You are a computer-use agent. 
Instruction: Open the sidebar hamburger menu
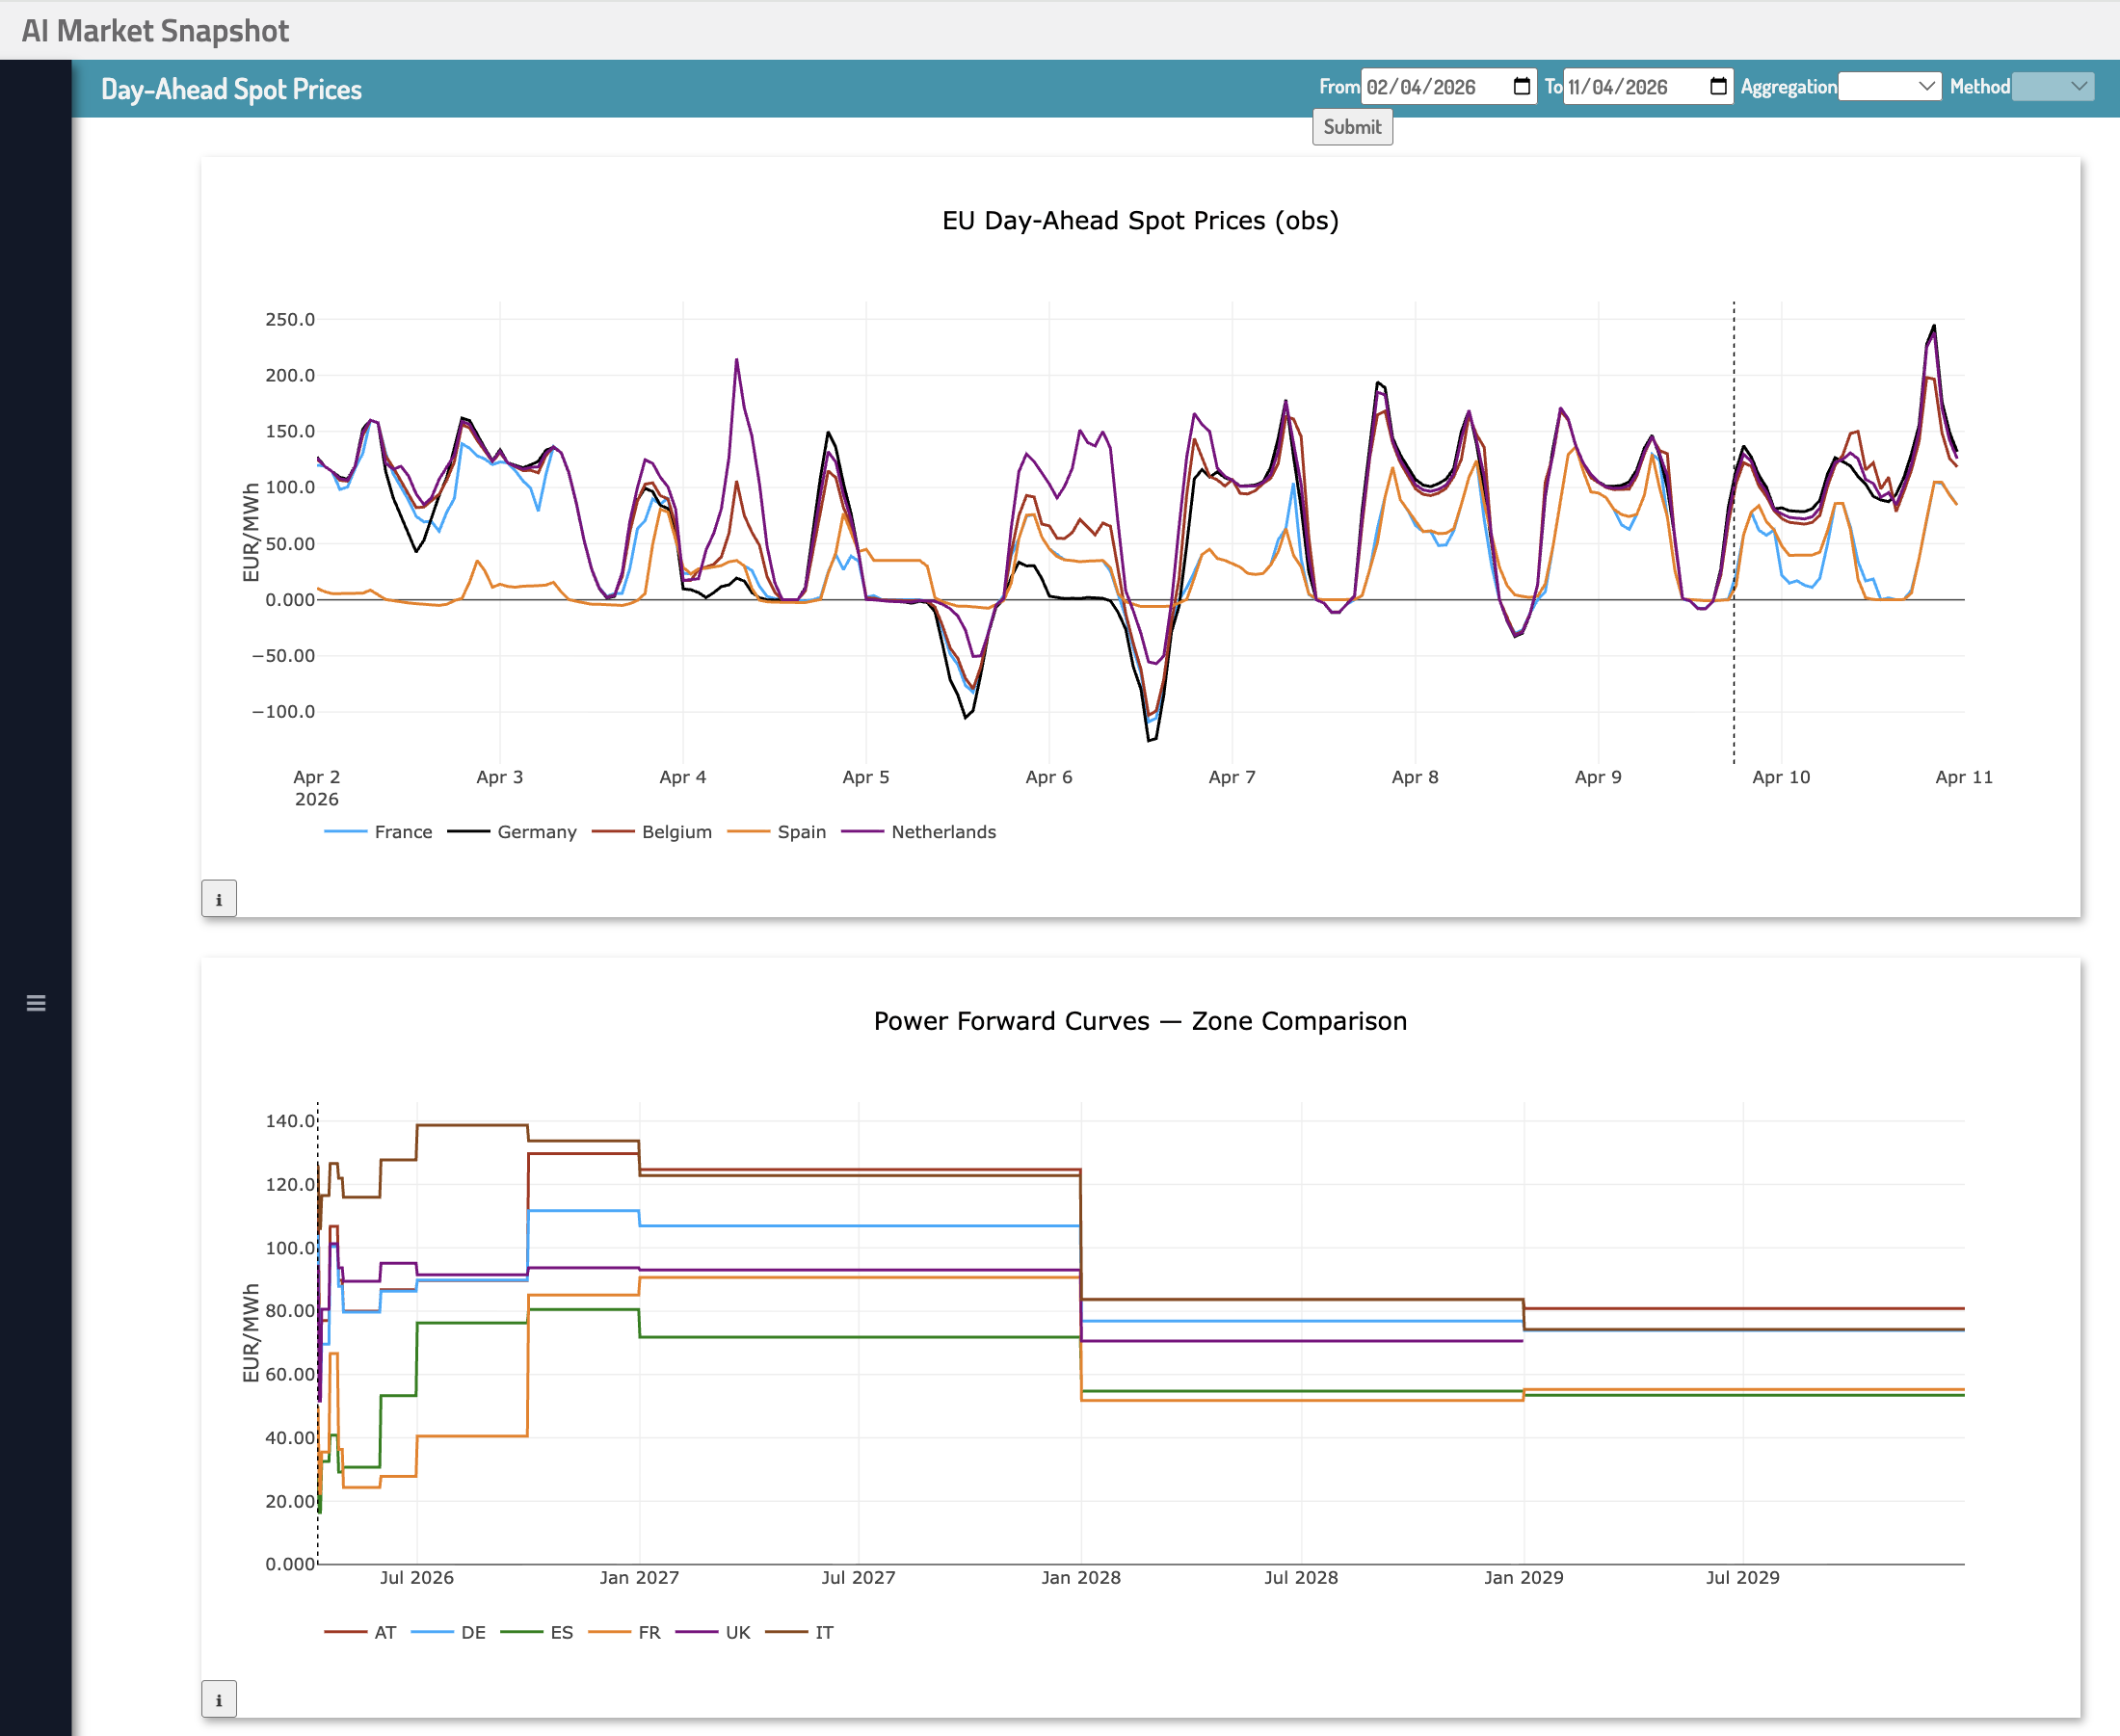pyautogui.click(x=36, y=1003)
